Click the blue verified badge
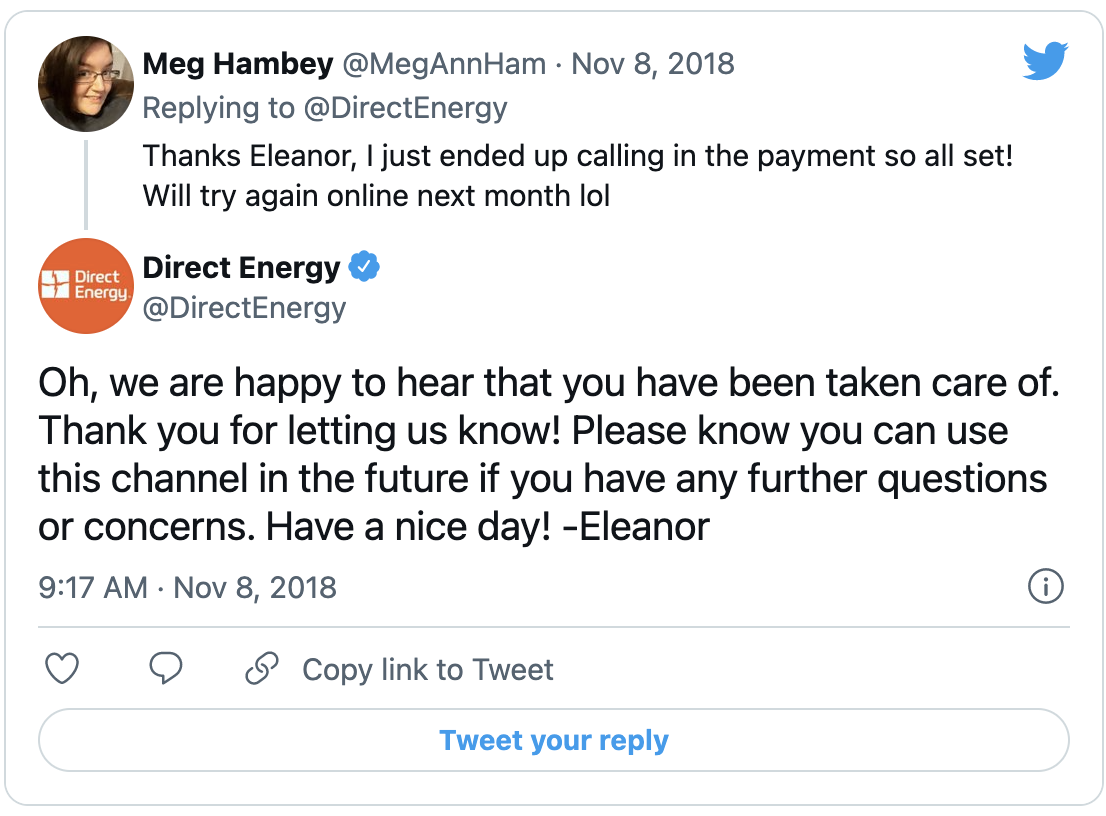This screenshot has height=816, width=1106. pos(364,268)
